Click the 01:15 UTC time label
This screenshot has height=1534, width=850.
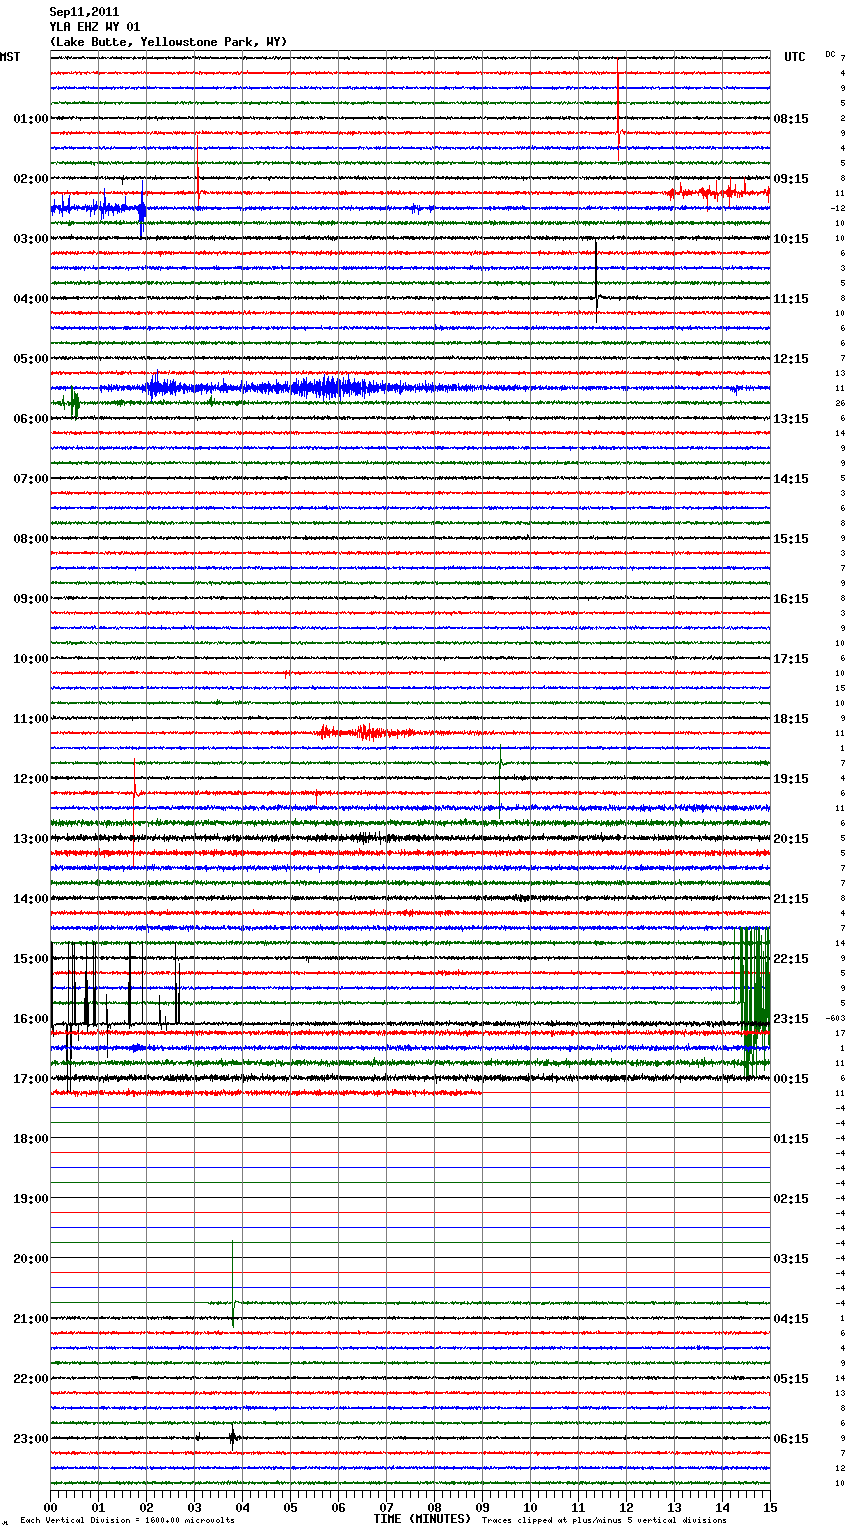[x=791, y=1139]
